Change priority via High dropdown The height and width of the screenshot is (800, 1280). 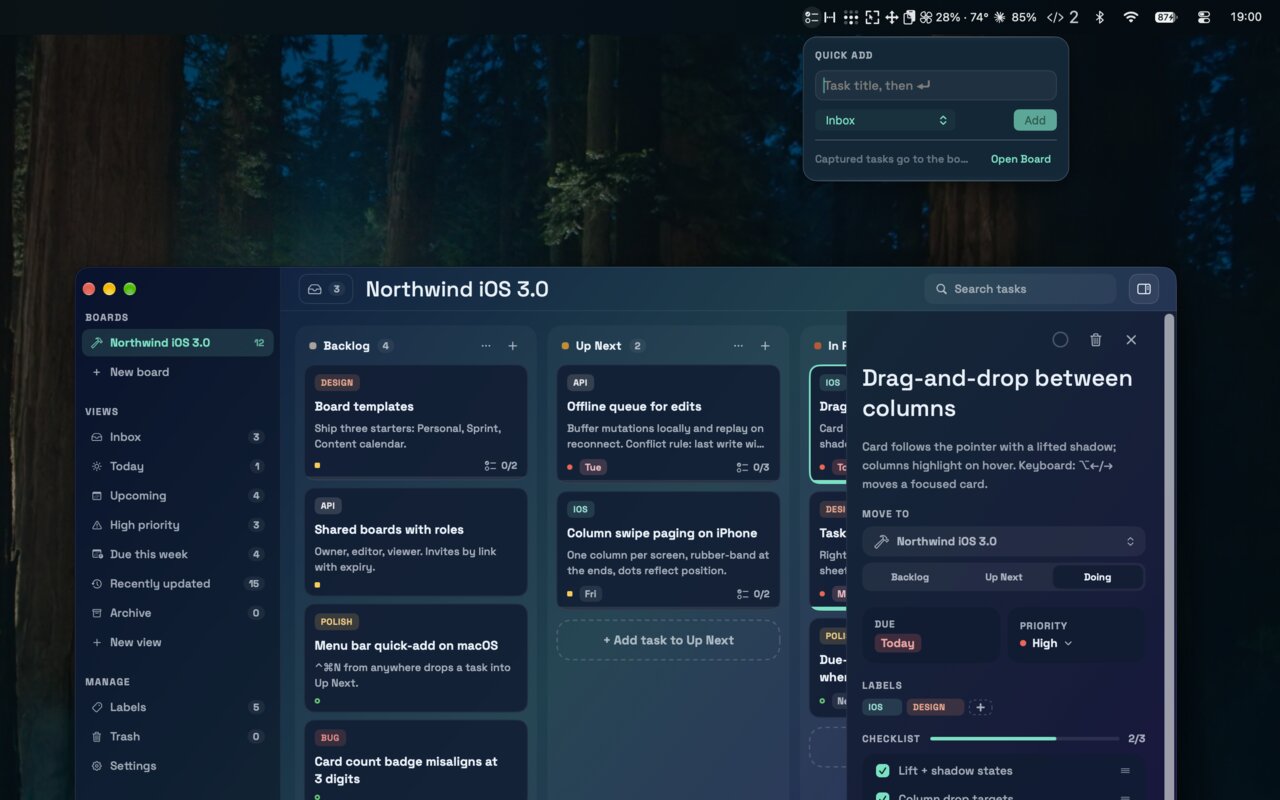(1046, 643)
